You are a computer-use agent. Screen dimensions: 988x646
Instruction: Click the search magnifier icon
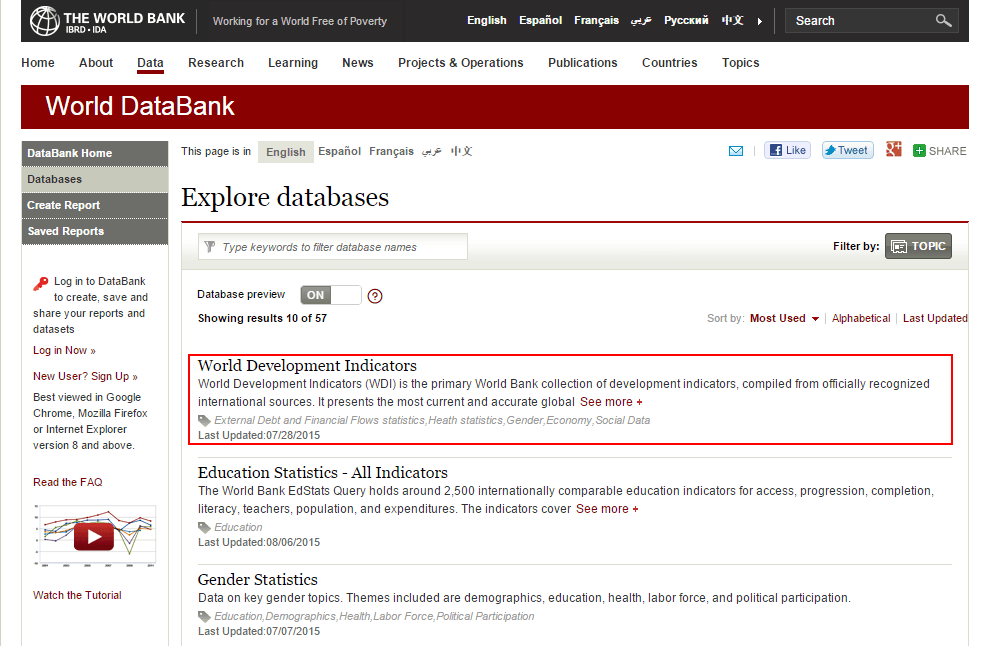pos(943,21)
